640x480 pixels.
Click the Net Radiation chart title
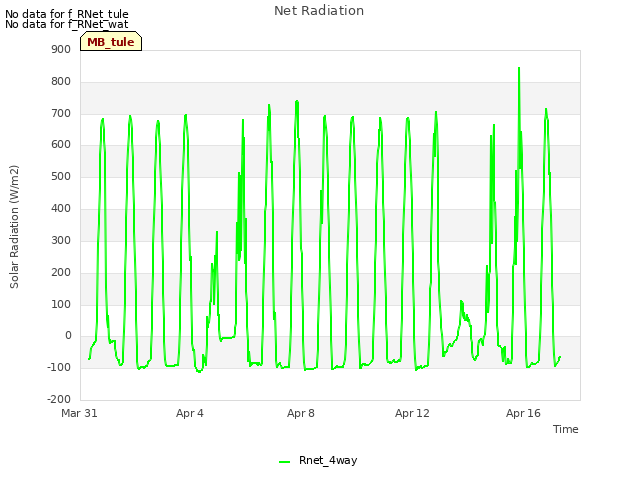[319, 11]
